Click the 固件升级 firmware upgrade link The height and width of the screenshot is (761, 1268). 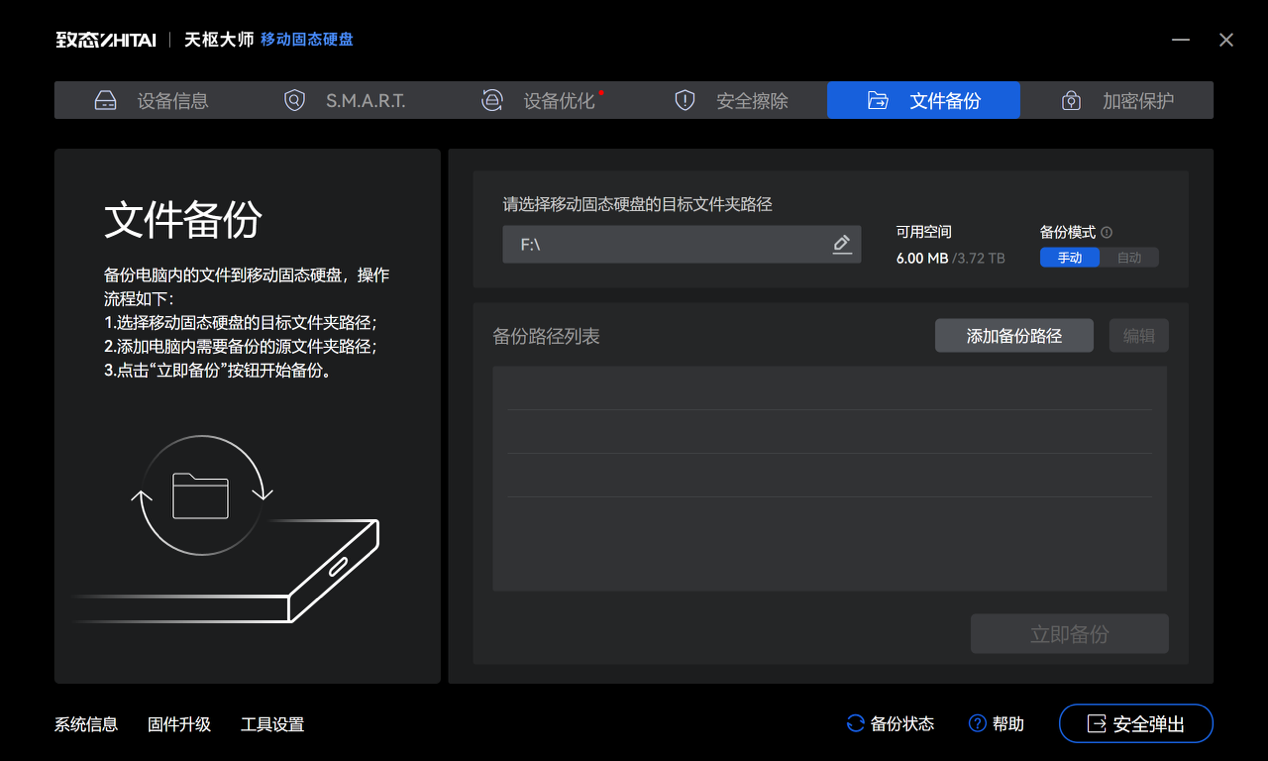coord(179,724)
